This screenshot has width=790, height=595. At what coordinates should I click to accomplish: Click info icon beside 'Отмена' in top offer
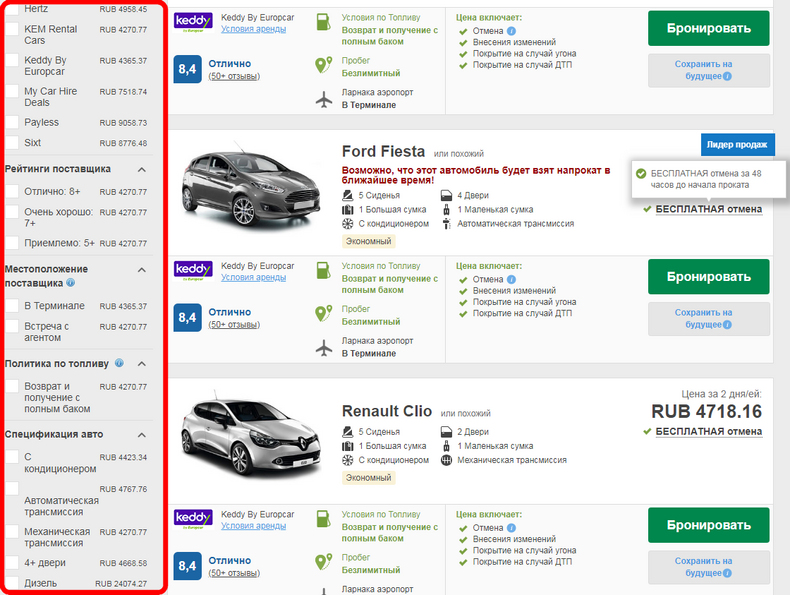coord(511,31)
